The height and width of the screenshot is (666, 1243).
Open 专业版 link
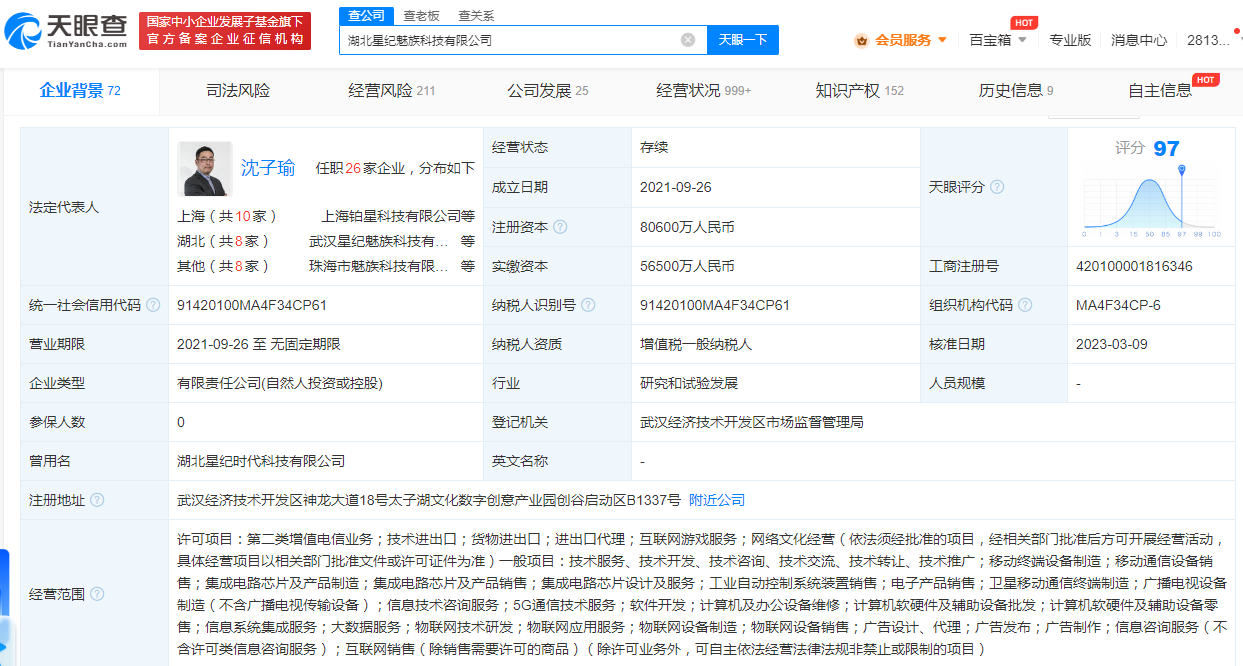(x=1070, y=40)
